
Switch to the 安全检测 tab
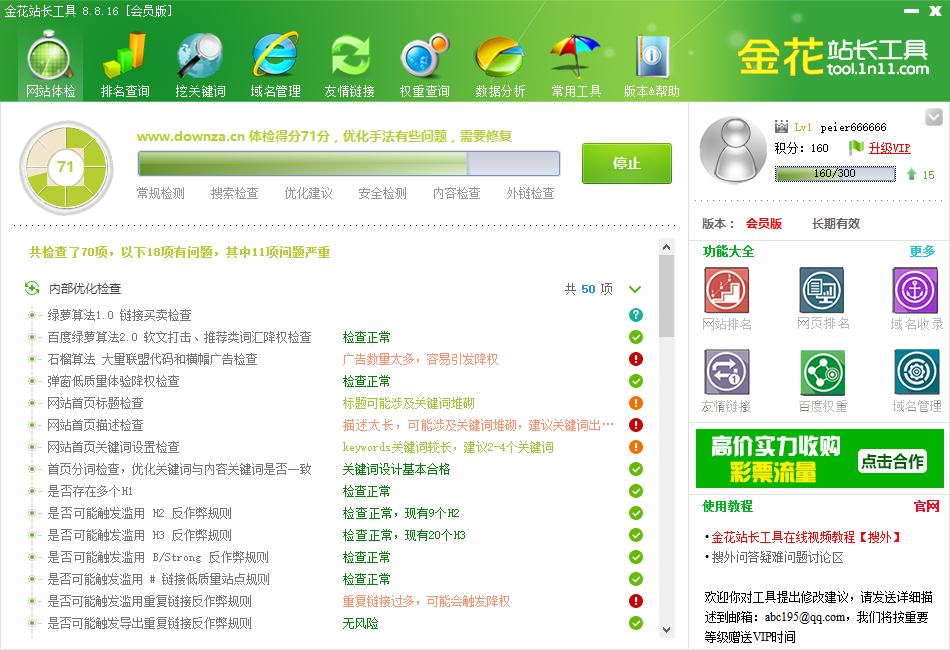click(x=382, y=193)
